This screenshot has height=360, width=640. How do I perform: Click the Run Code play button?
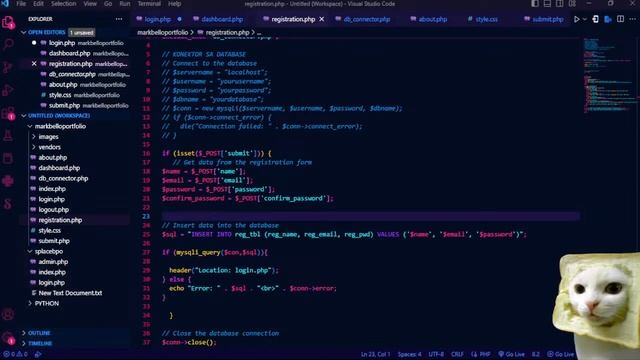pyautogui.click(x=576, y=19)
